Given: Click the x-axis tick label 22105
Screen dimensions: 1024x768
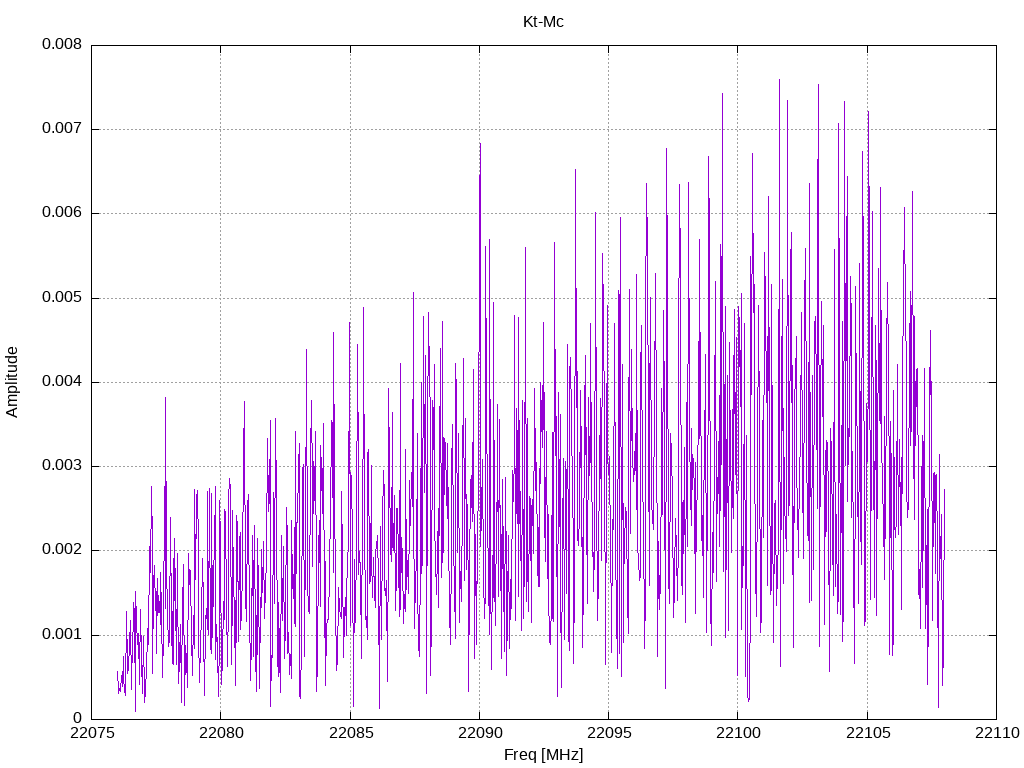Looking at the screenshot, I should pos(868,733).
